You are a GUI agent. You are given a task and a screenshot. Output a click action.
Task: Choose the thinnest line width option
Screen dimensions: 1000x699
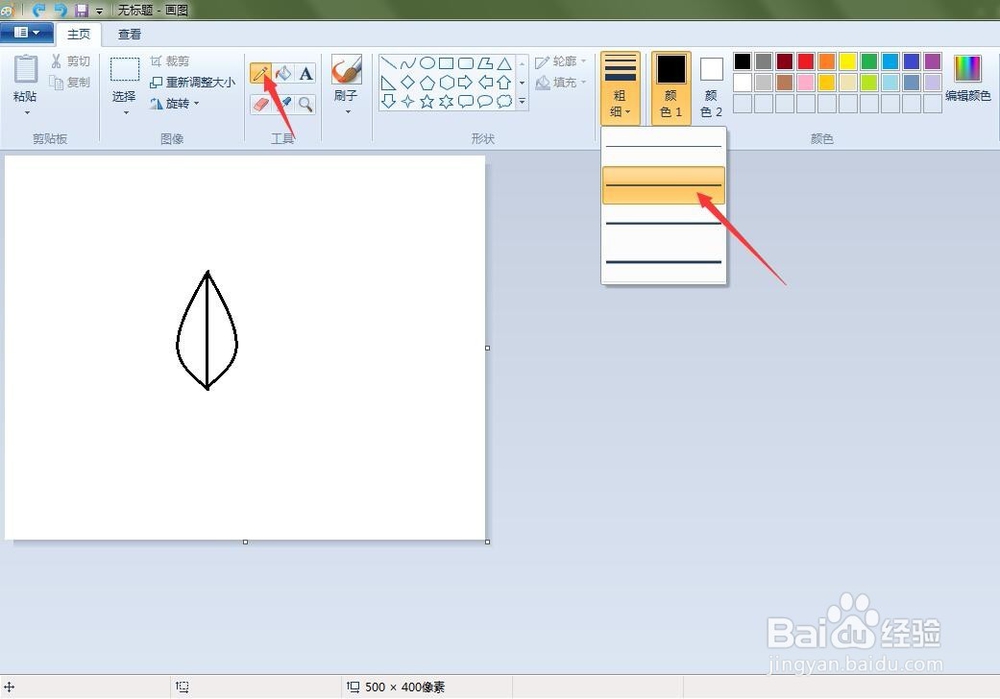[663, 147]
